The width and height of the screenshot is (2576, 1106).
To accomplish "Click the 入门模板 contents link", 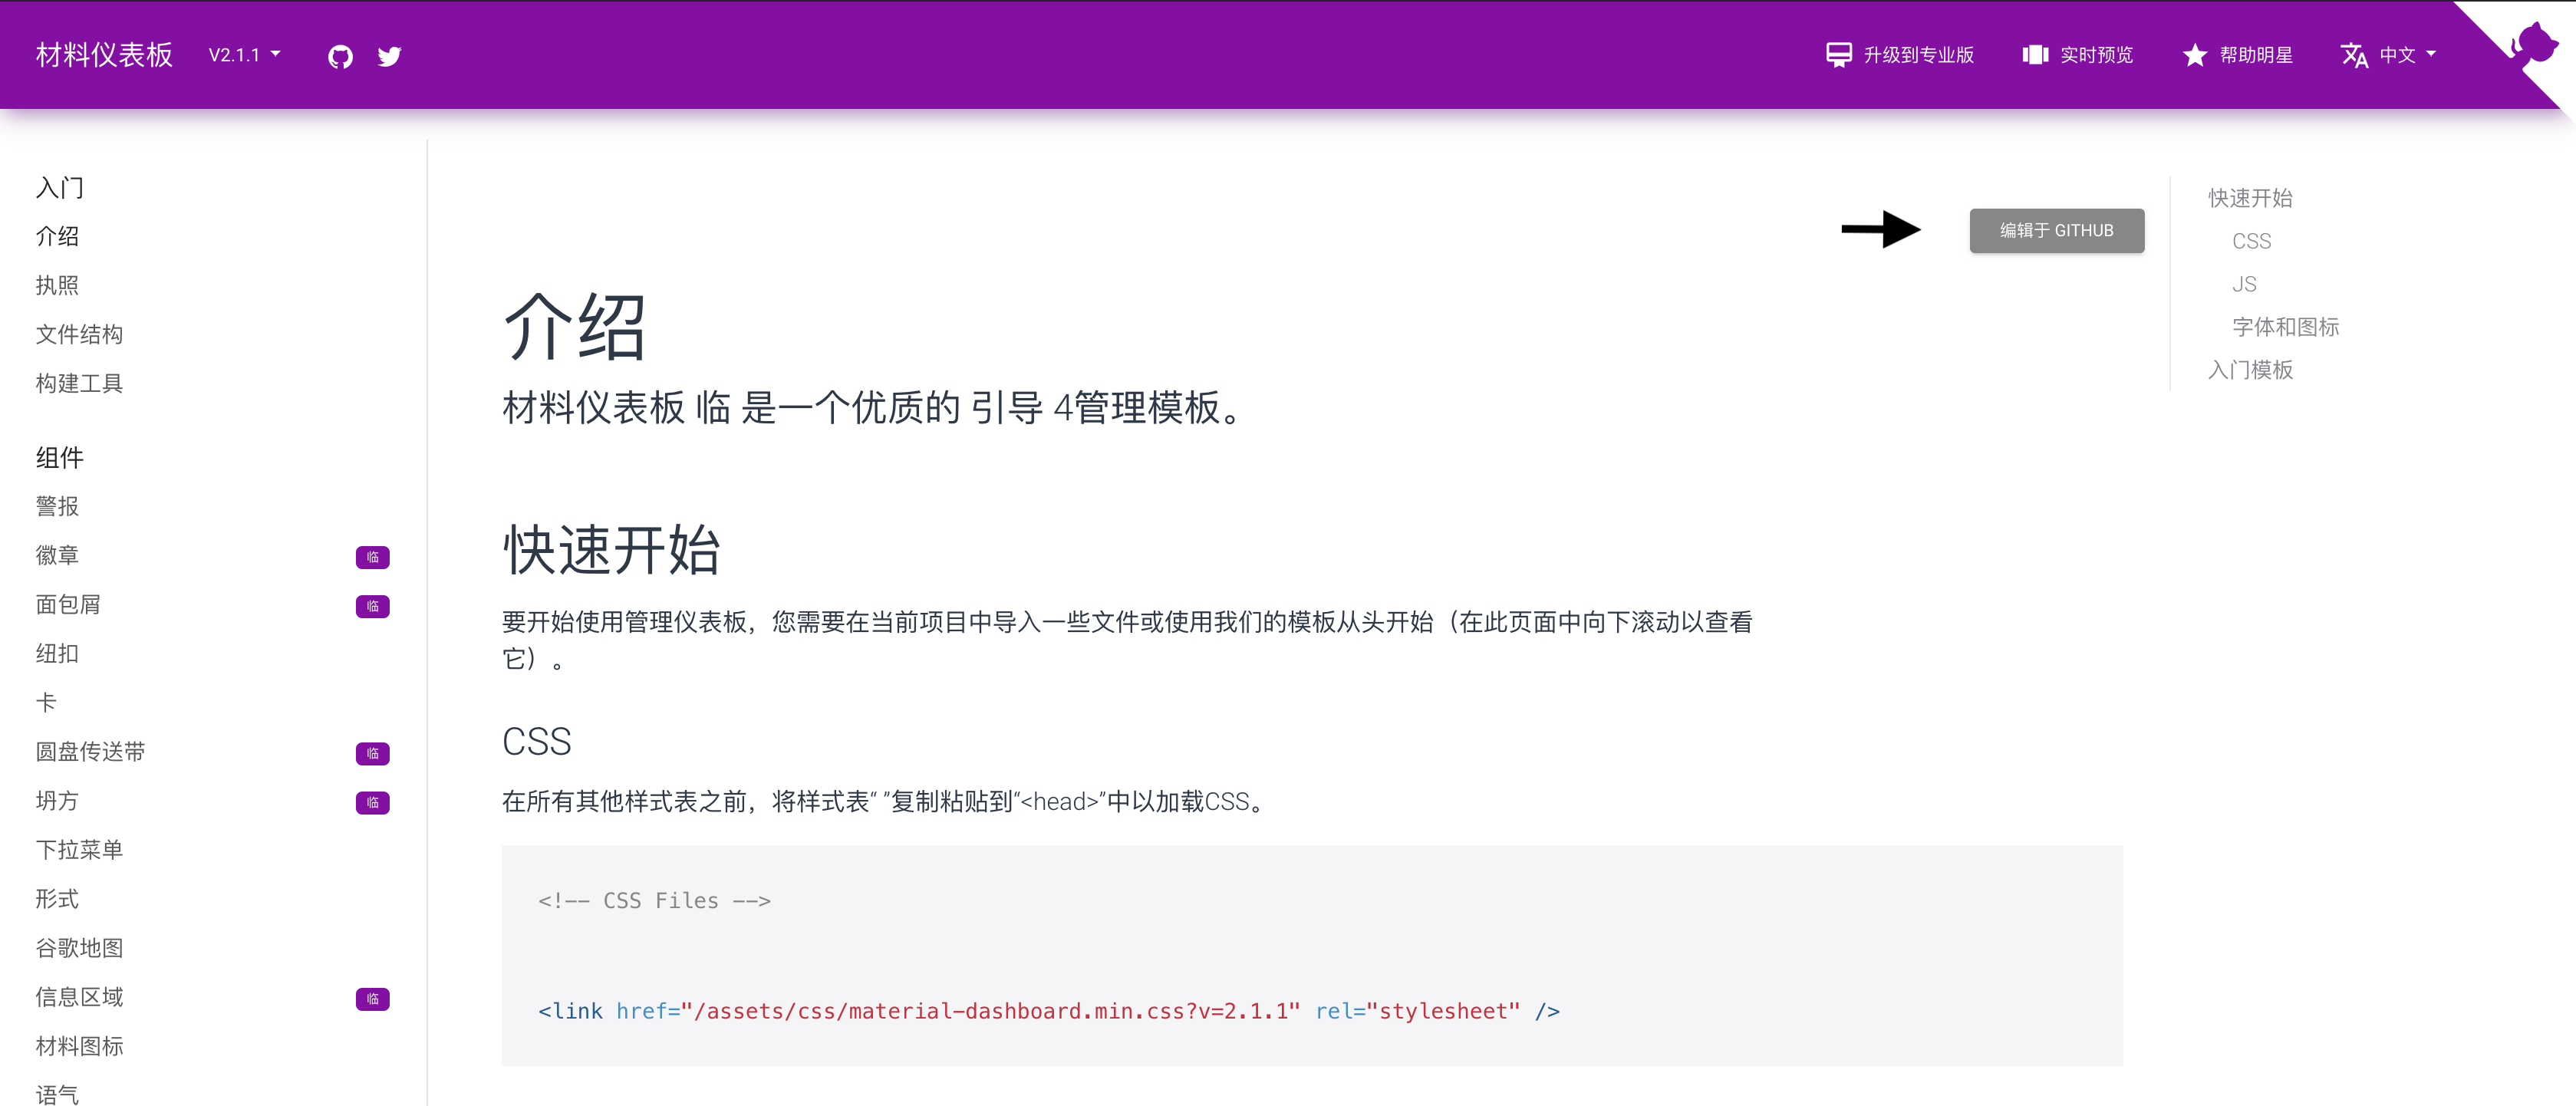I will coord(2250,370).
